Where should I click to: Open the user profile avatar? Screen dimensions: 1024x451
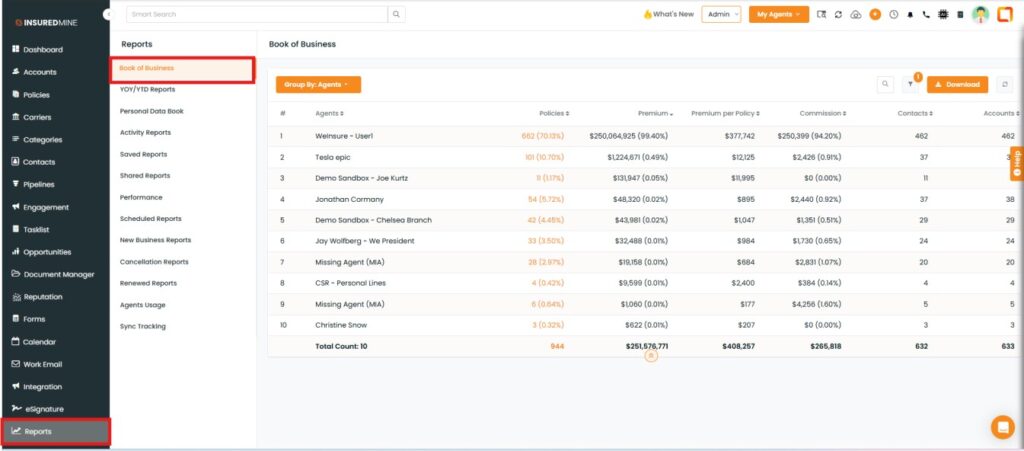(x=980, y=14)
